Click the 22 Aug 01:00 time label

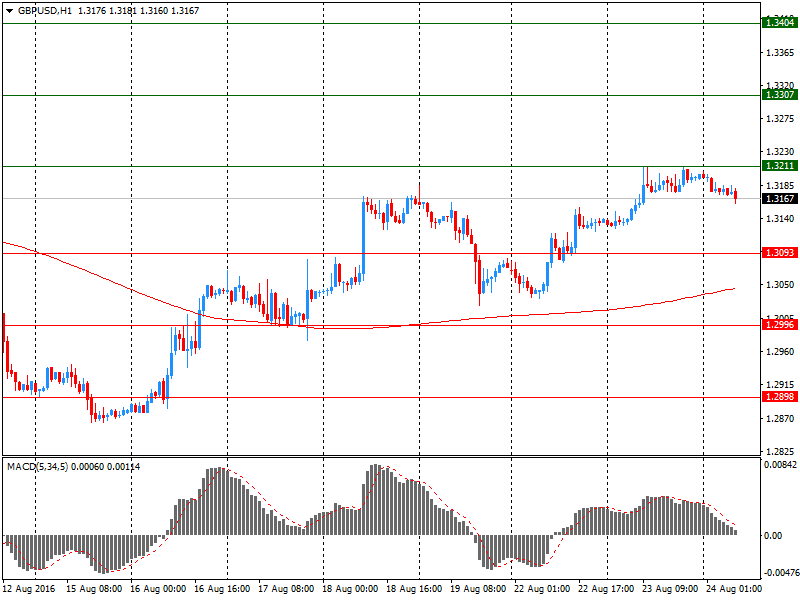tap(542, 589)
